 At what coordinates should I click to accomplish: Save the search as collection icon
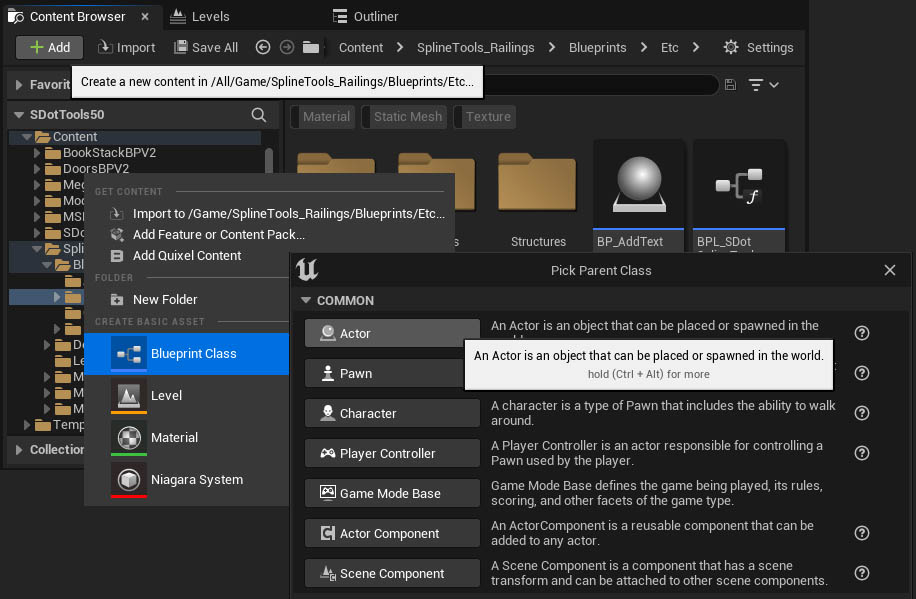(730, 85)
